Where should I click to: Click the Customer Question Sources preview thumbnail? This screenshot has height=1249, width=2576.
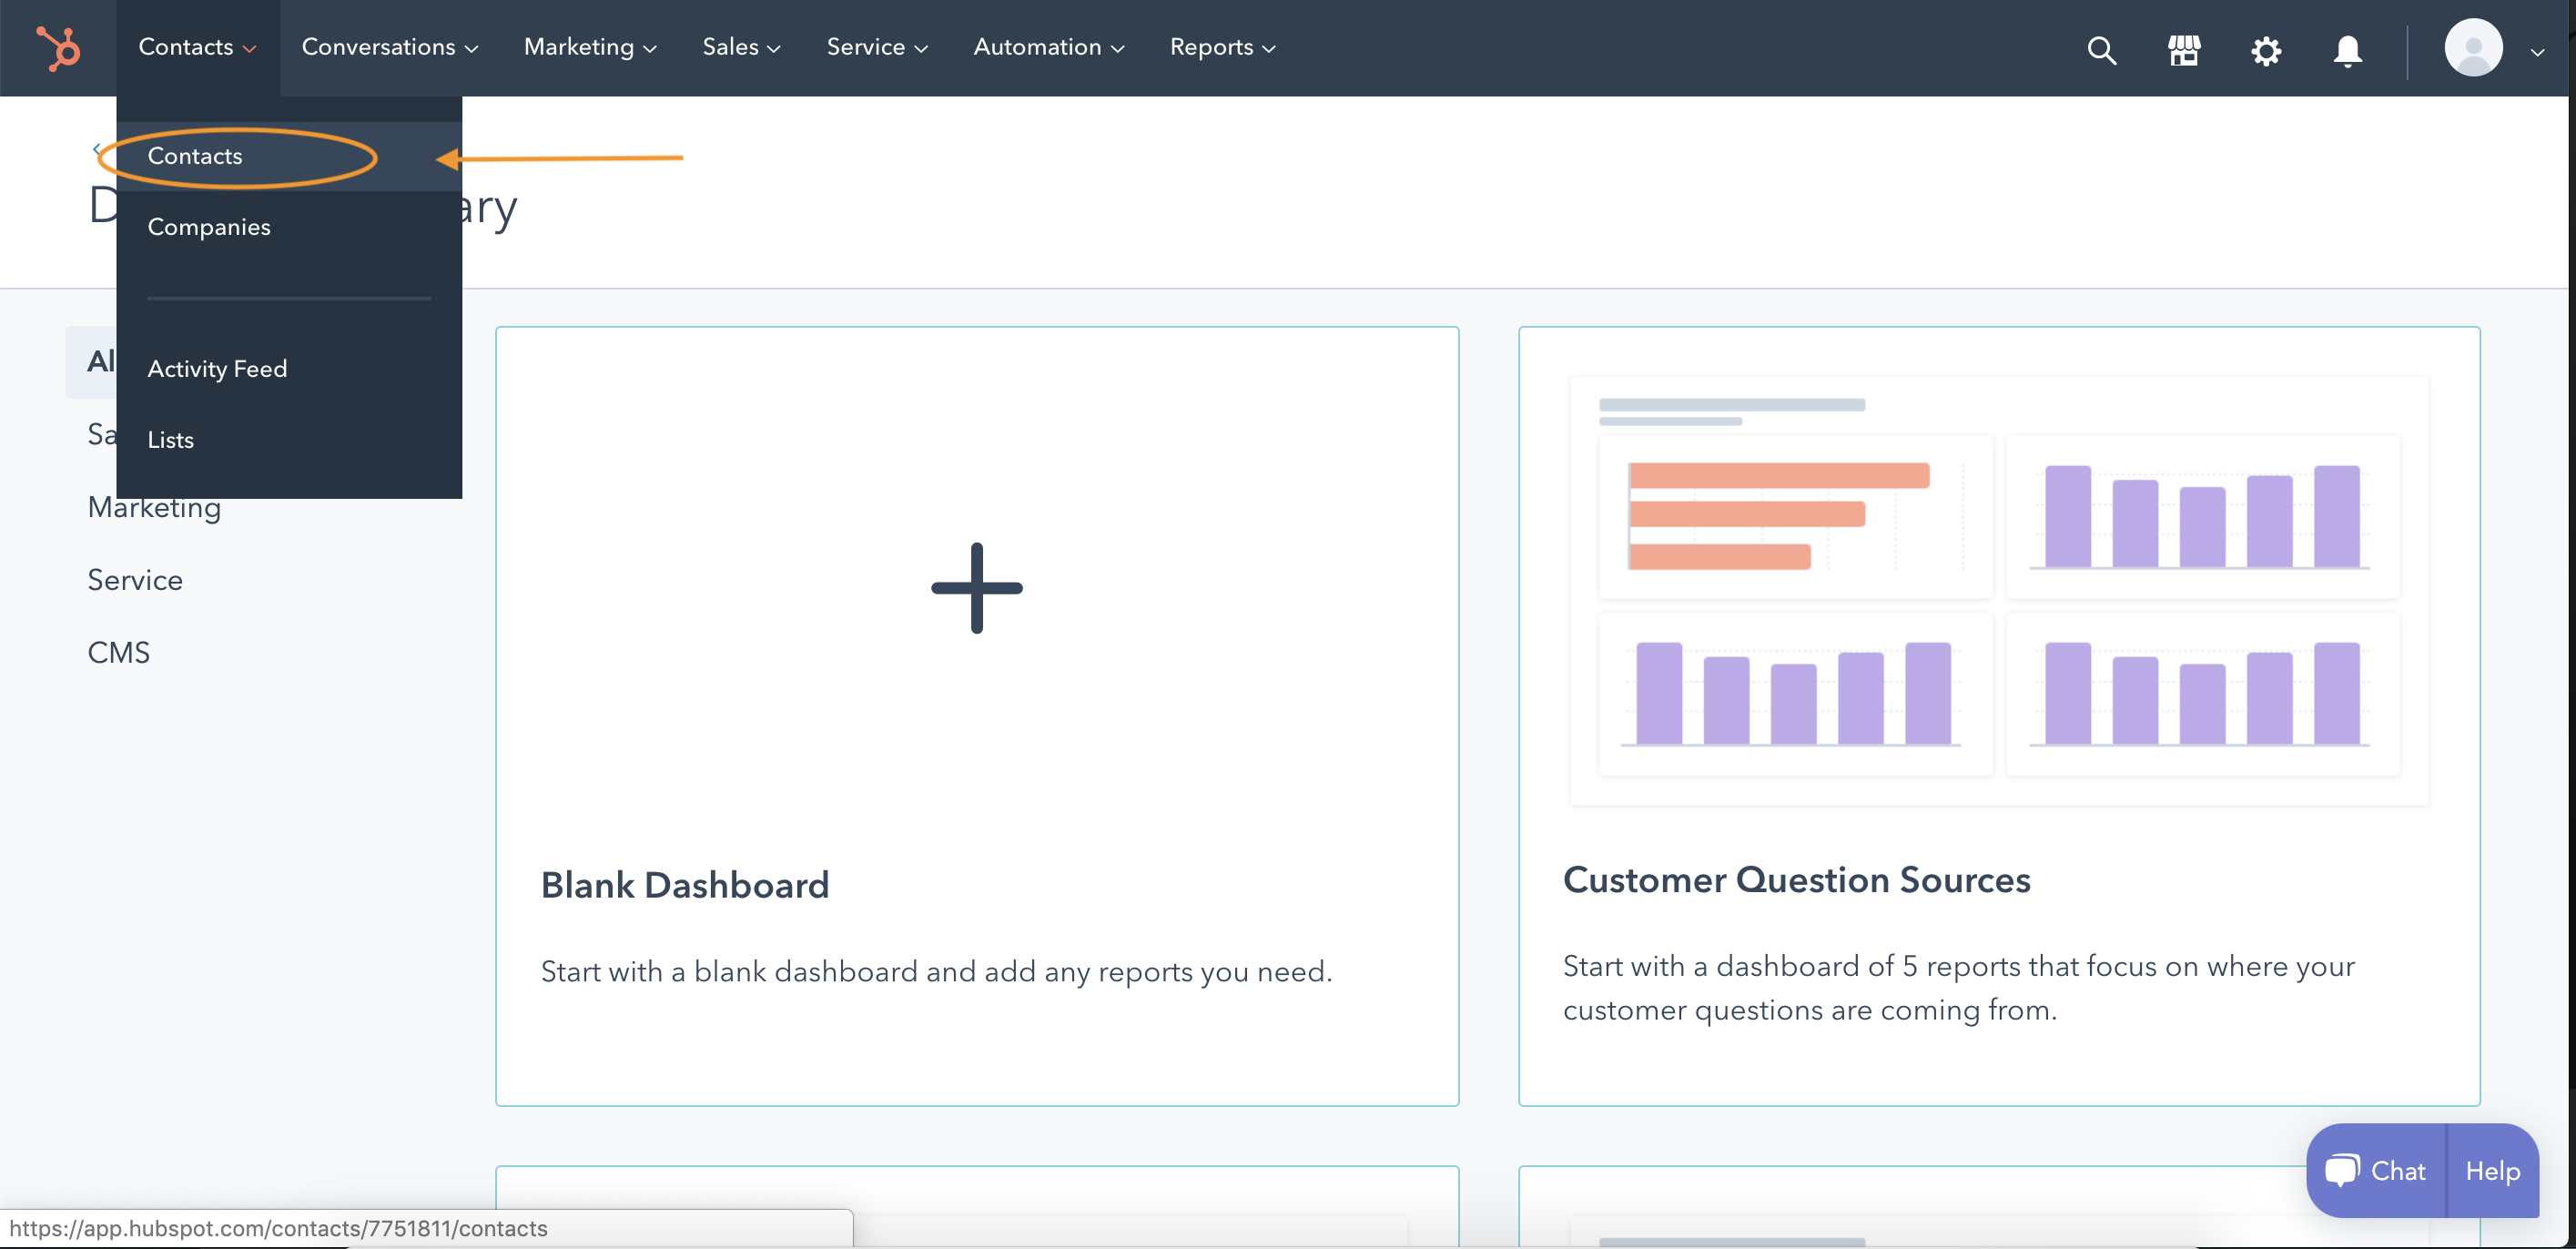coord(1999,590)
